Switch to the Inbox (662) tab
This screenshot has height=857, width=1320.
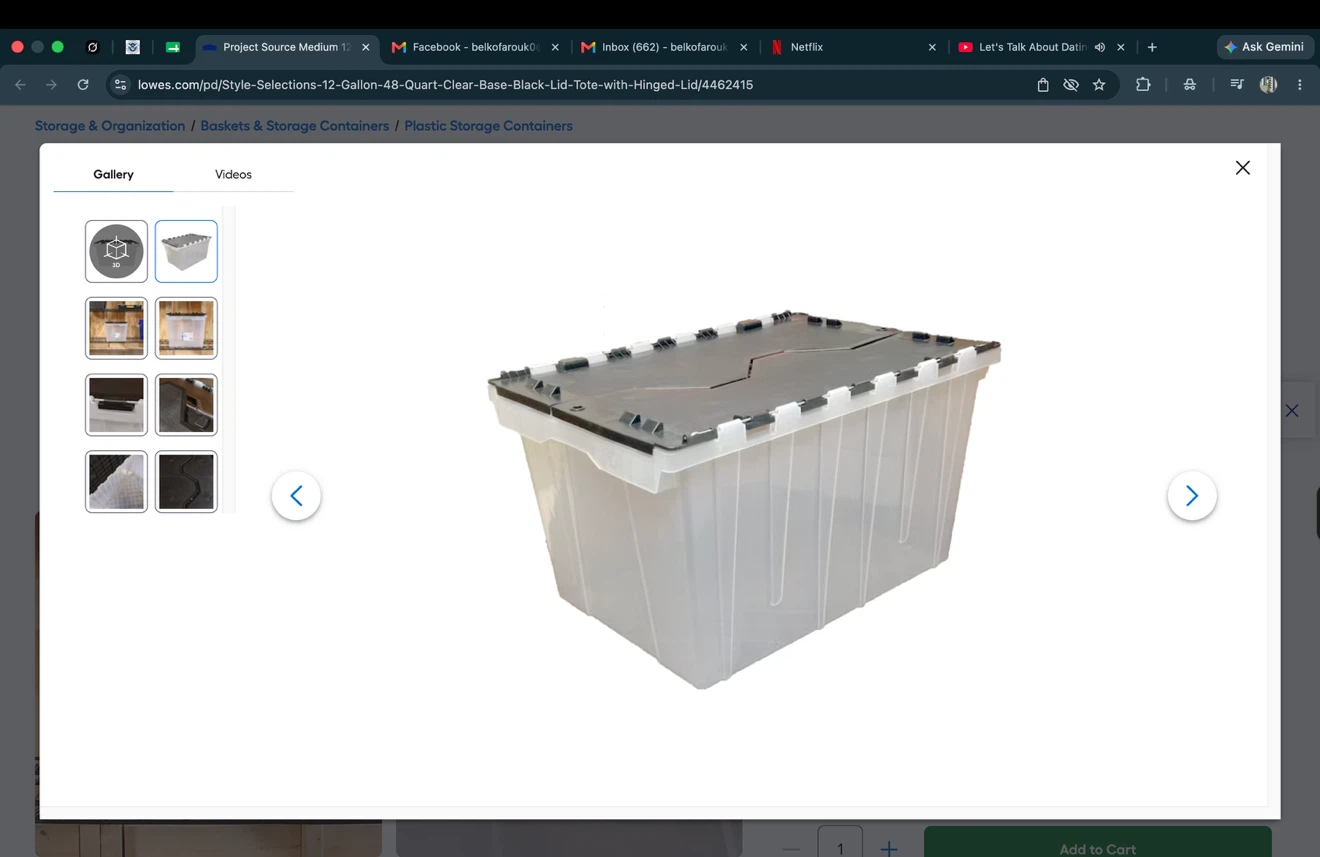(x=663, y=47)
